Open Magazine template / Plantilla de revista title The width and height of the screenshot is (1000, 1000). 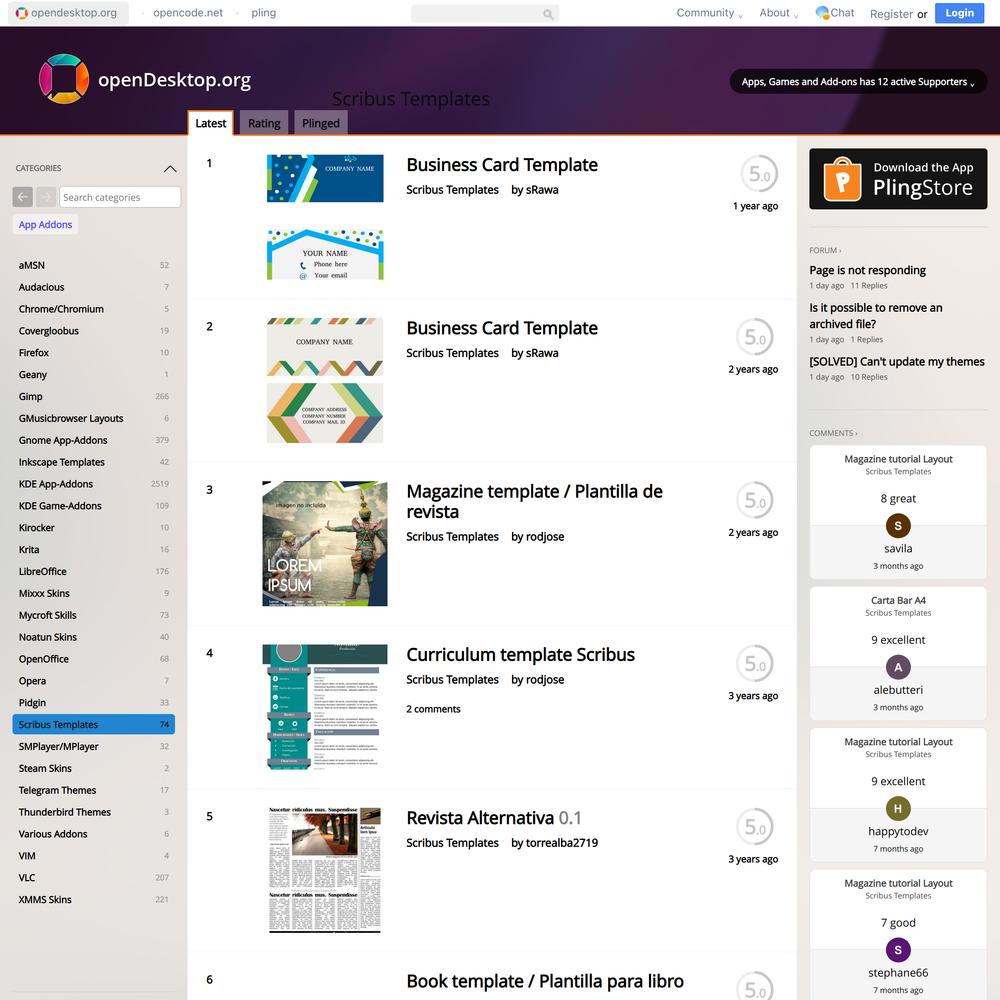click(x=534, y=501)
